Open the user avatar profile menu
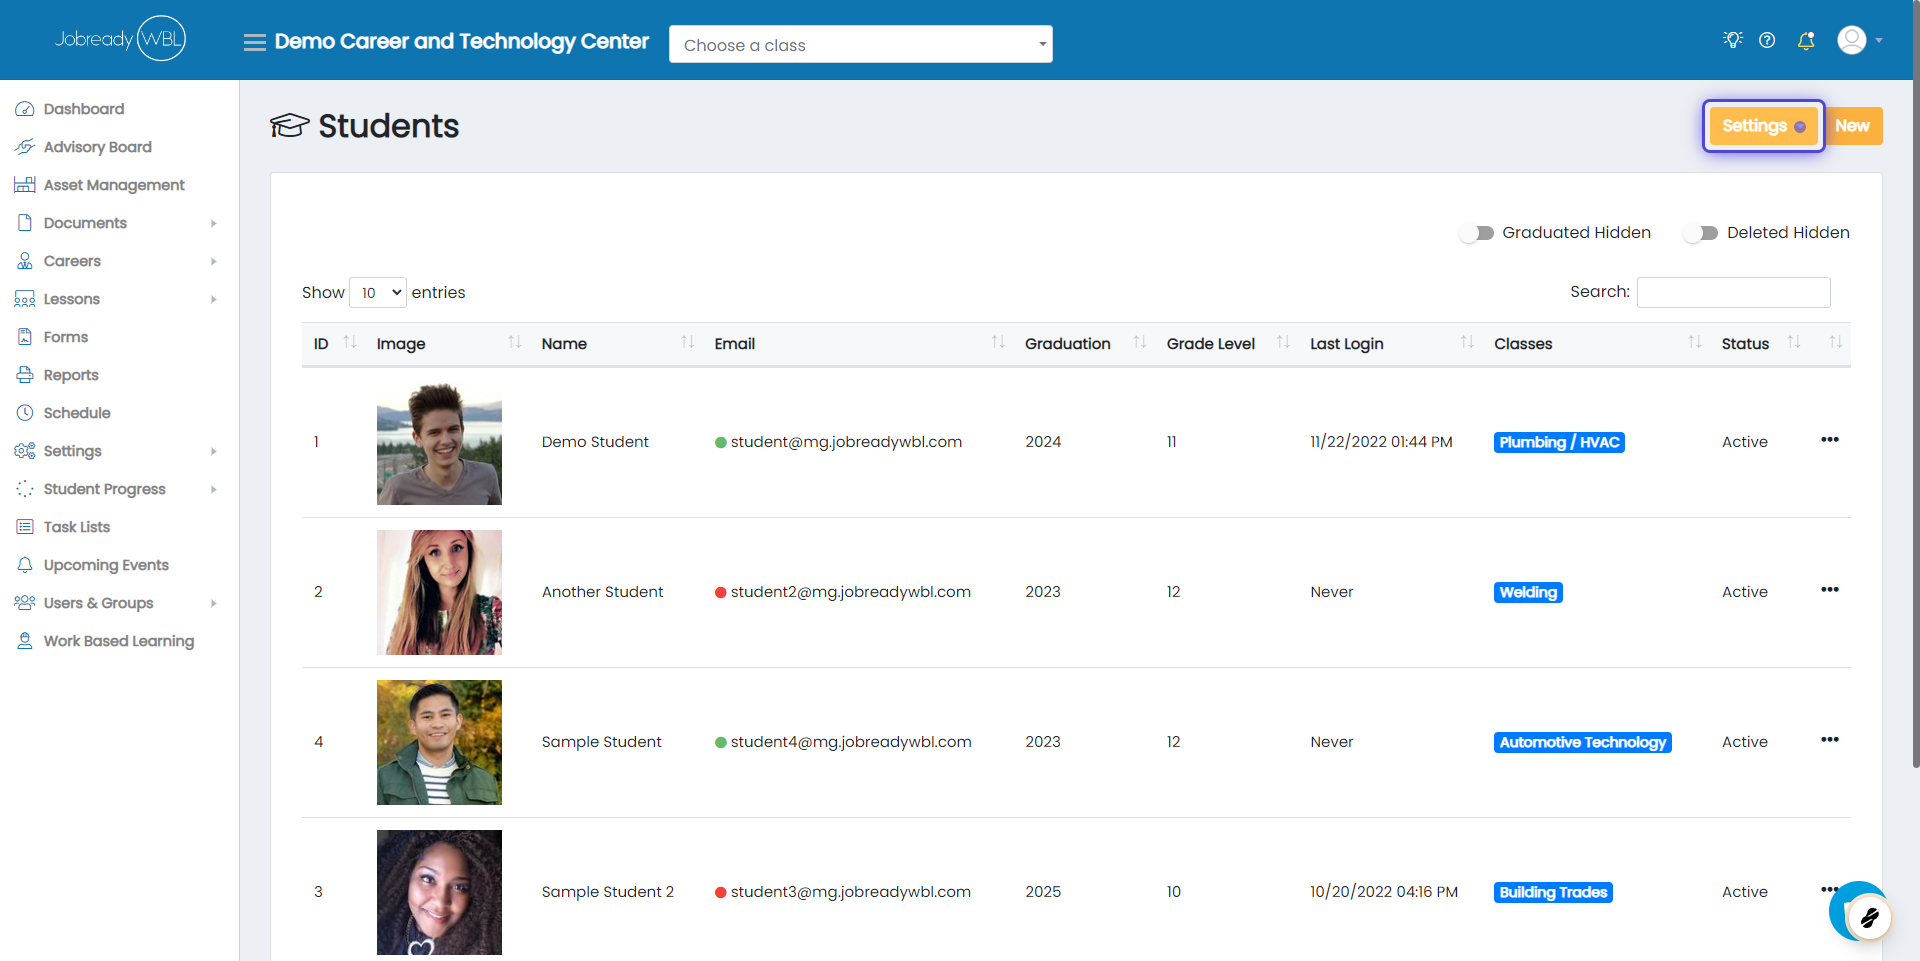1920x961 pixels. point(1852,40)
